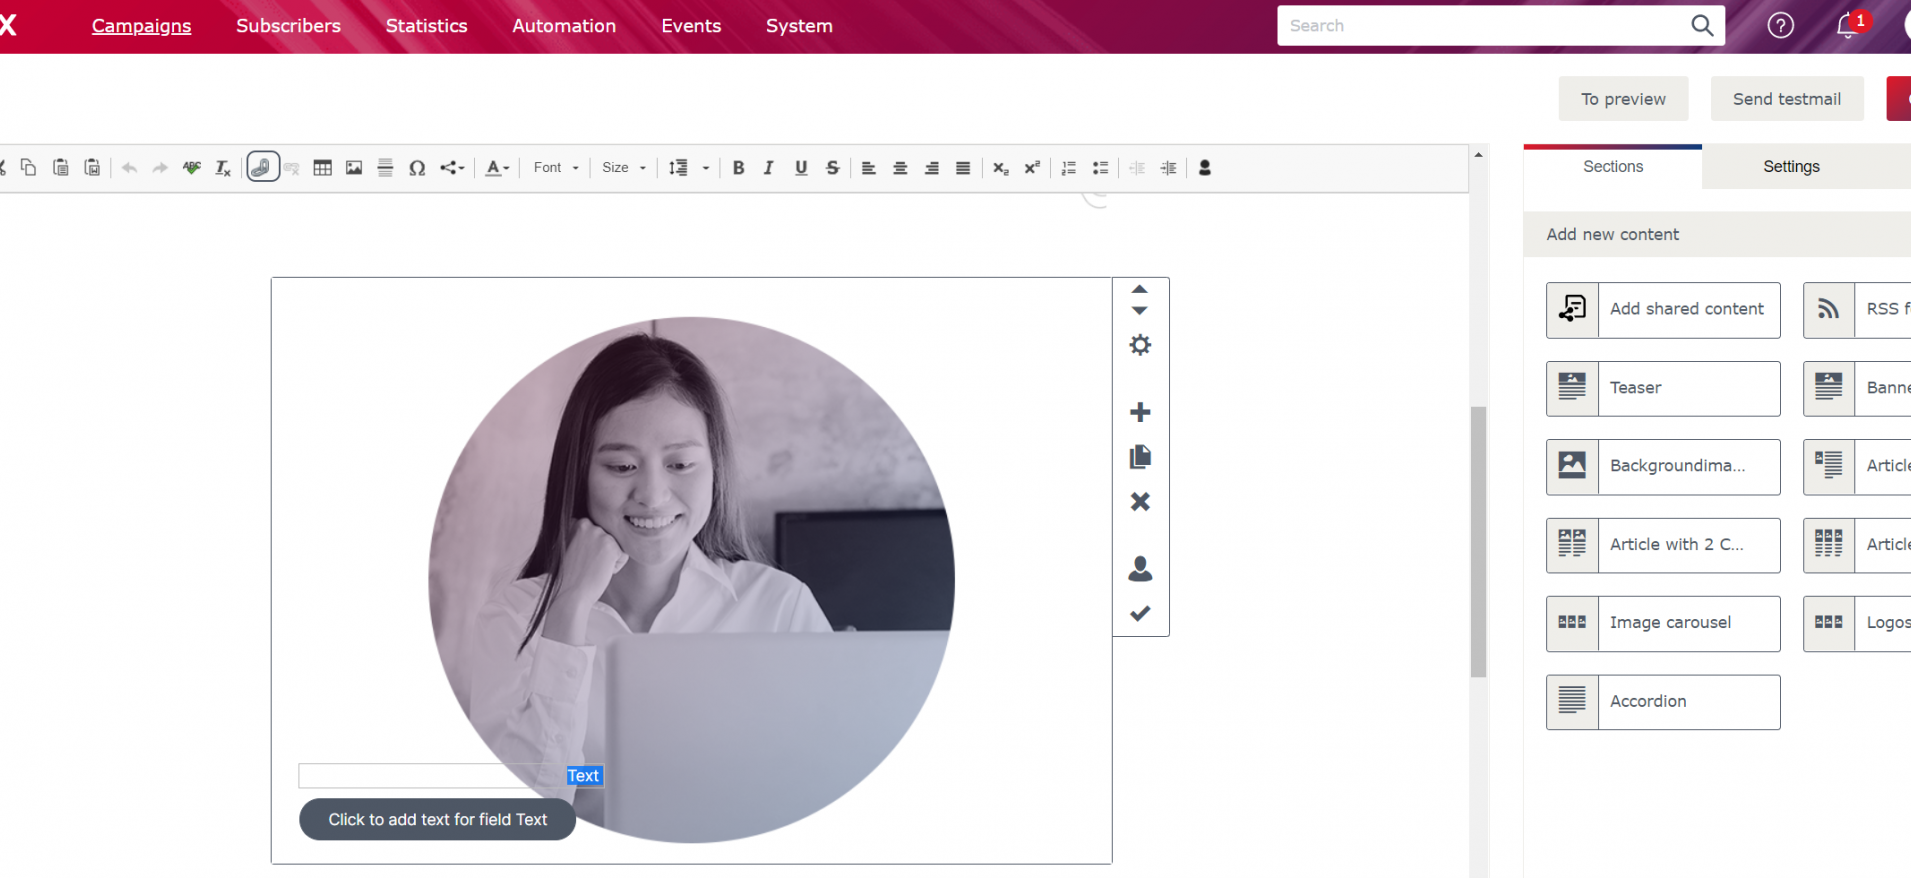The width and height of the screenshot is (1911, 878).
Task: Toggle subscript formatting
Action: pyautogui.click(x=1000, y=168)
